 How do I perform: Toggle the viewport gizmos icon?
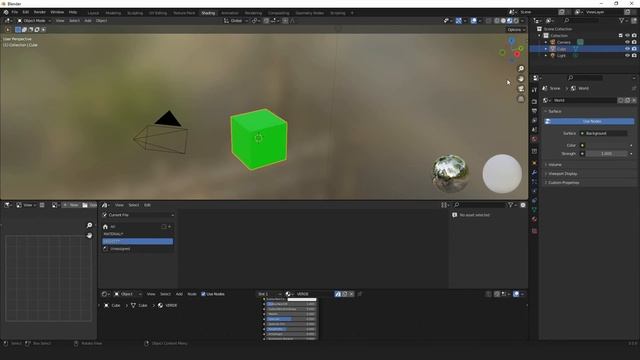pos(459,20)
